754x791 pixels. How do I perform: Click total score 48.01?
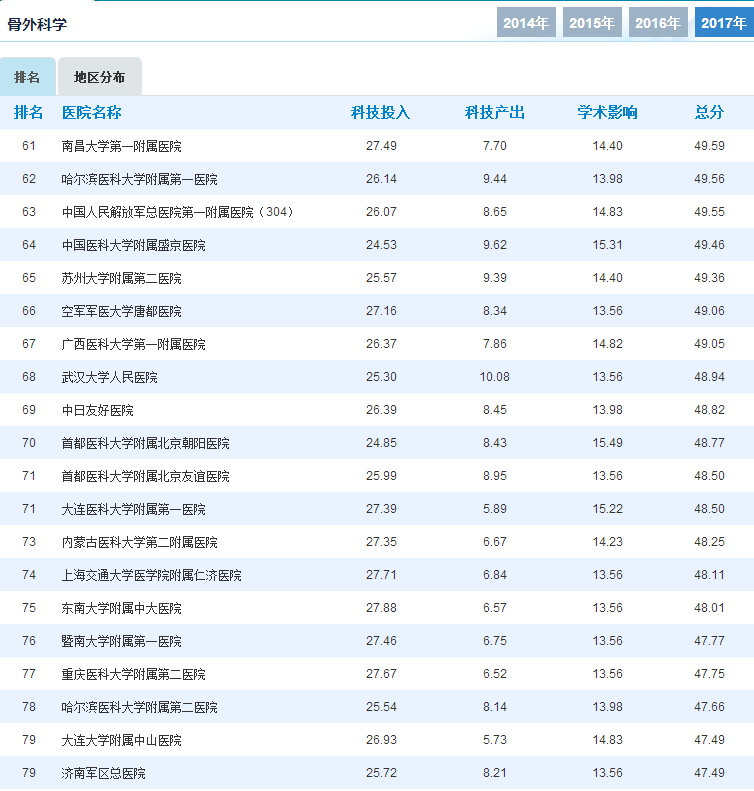(709, 608)
